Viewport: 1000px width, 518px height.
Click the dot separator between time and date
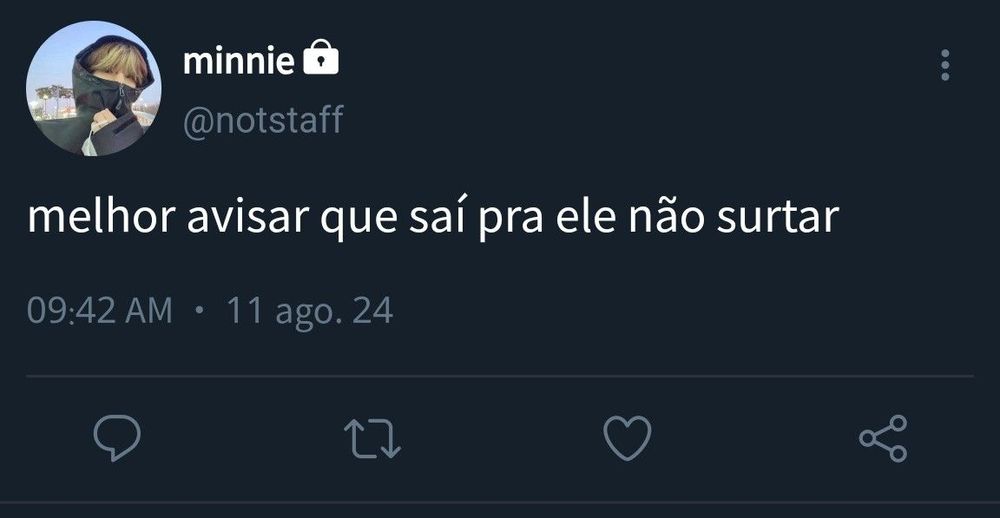(x=200, y=311)
